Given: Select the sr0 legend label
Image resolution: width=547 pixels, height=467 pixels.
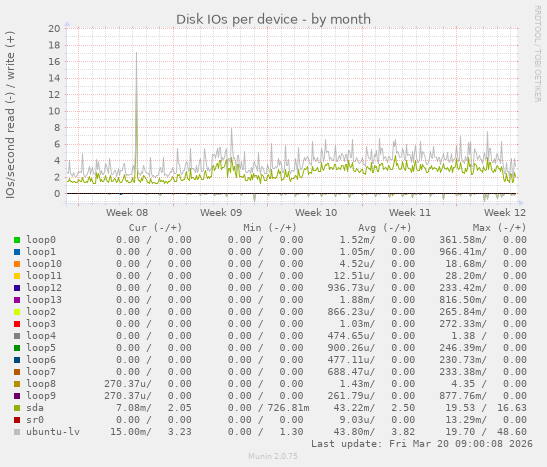Looking at the screenshot, I should (35, 420).
